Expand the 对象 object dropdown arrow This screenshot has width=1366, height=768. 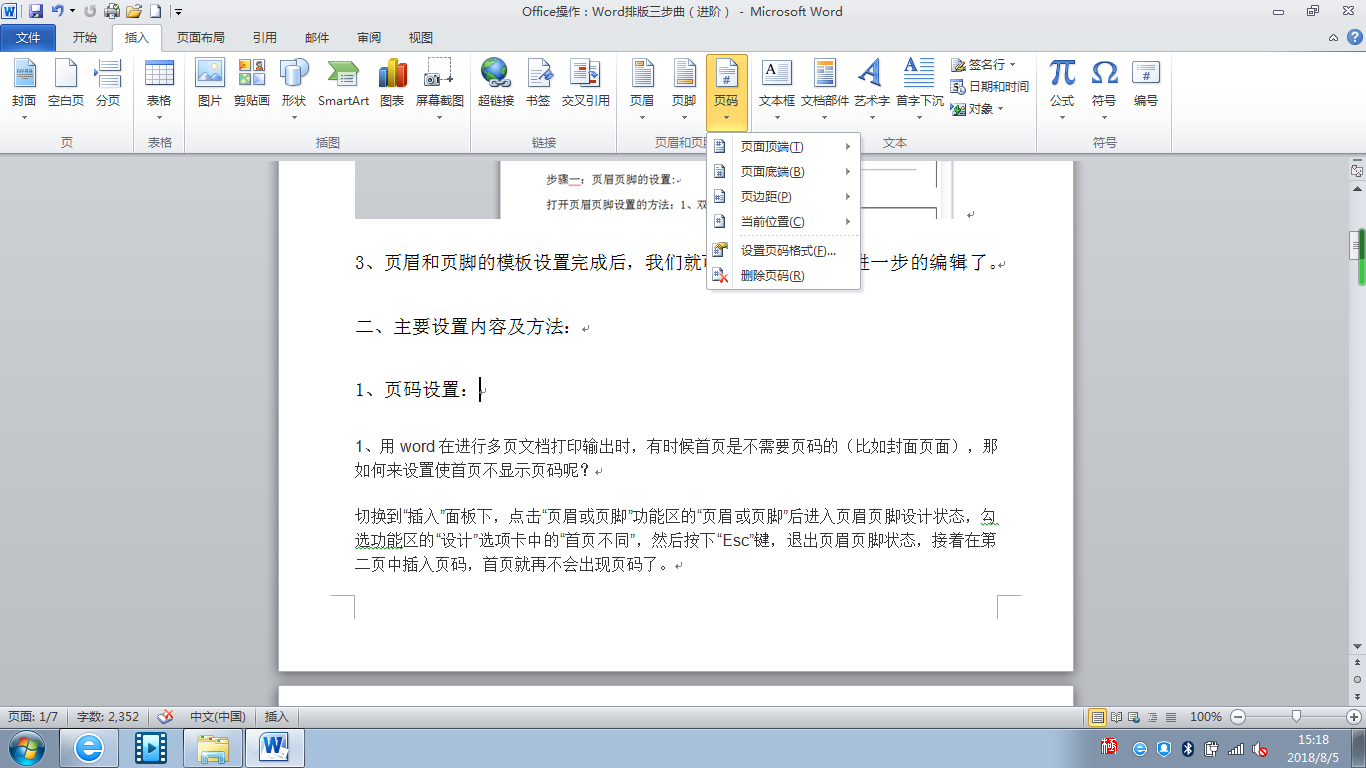[x=1000, y=109]
